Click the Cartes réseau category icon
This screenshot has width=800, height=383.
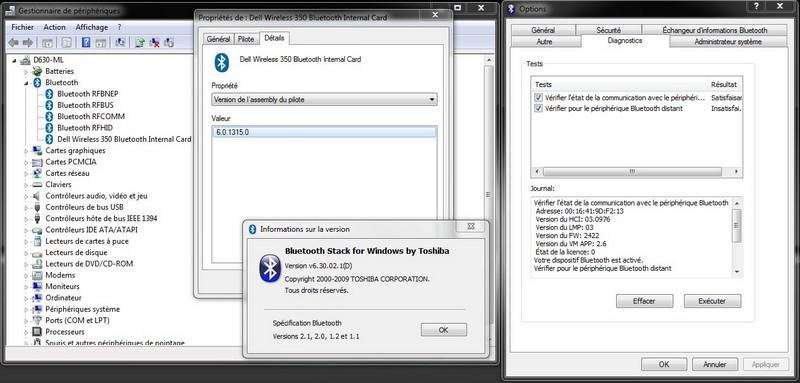pyautogui.click(x=37, y=173)
